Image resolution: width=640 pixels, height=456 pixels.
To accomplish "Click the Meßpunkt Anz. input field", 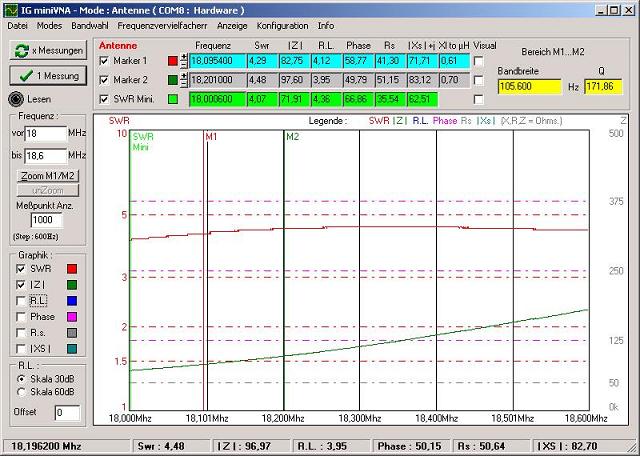I will (x=46, y=220).
